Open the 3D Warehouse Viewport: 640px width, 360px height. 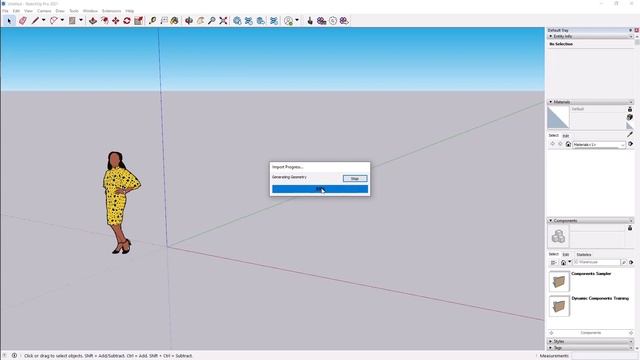pos(237,20)
